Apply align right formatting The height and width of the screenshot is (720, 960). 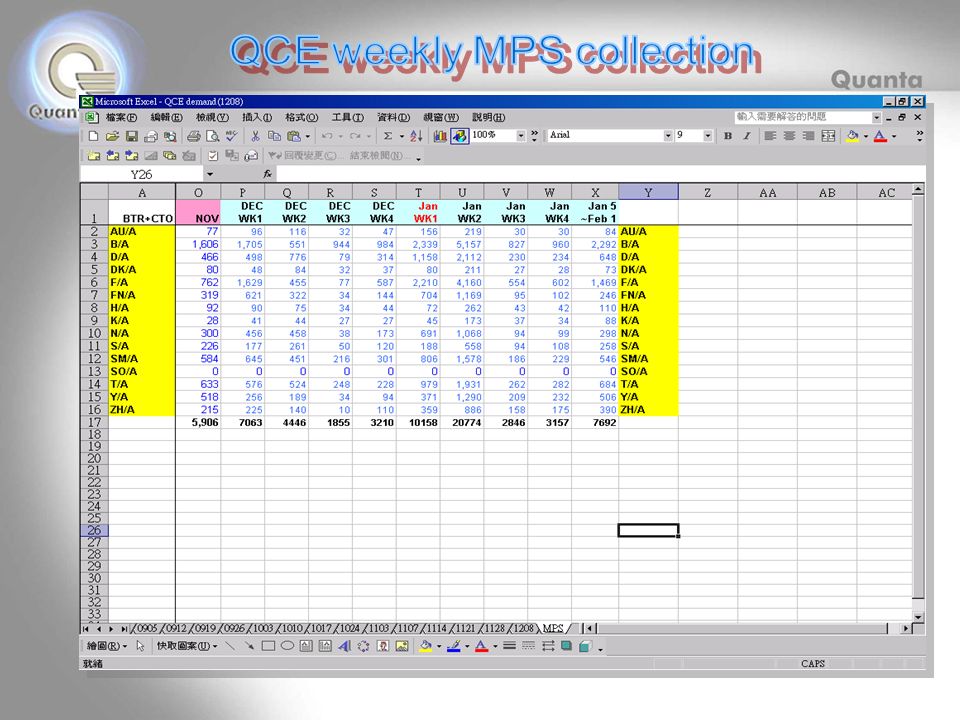(x=808, y=136)
